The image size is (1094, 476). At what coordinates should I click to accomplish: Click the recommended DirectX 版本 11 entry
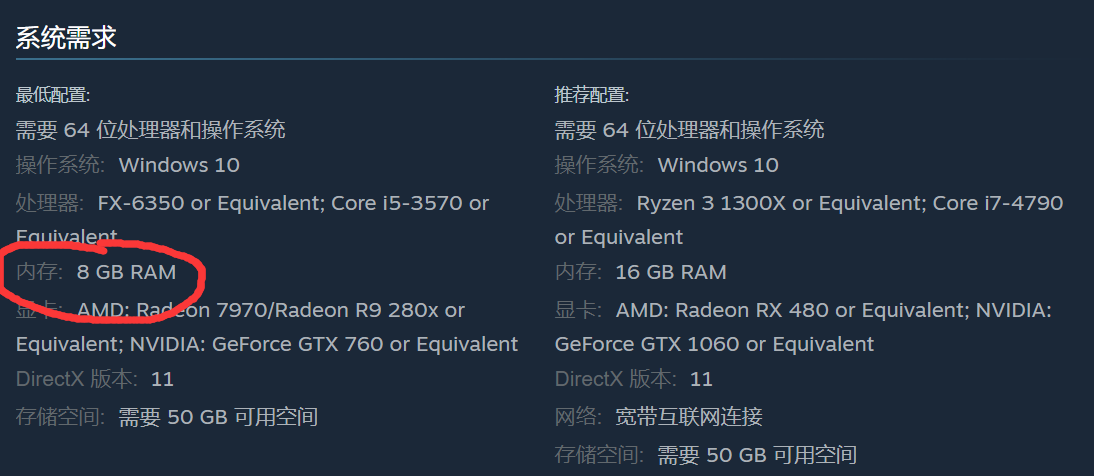[634, 379]
